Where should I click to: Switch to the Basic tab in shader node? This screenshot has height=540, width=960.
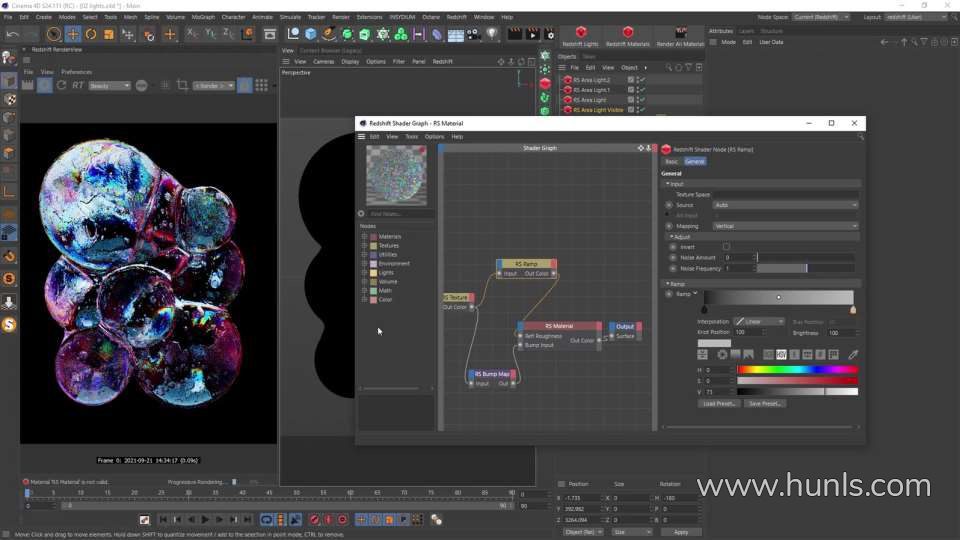click(x=671, y=161)
